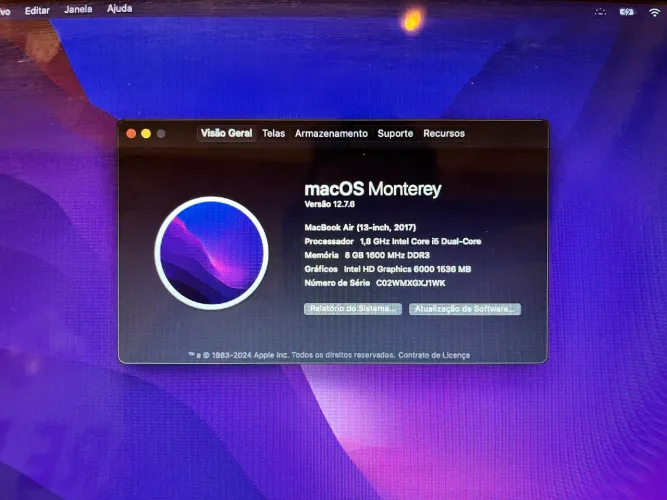
Task: Click the Atualização de Software button
Action: point(465,309)
